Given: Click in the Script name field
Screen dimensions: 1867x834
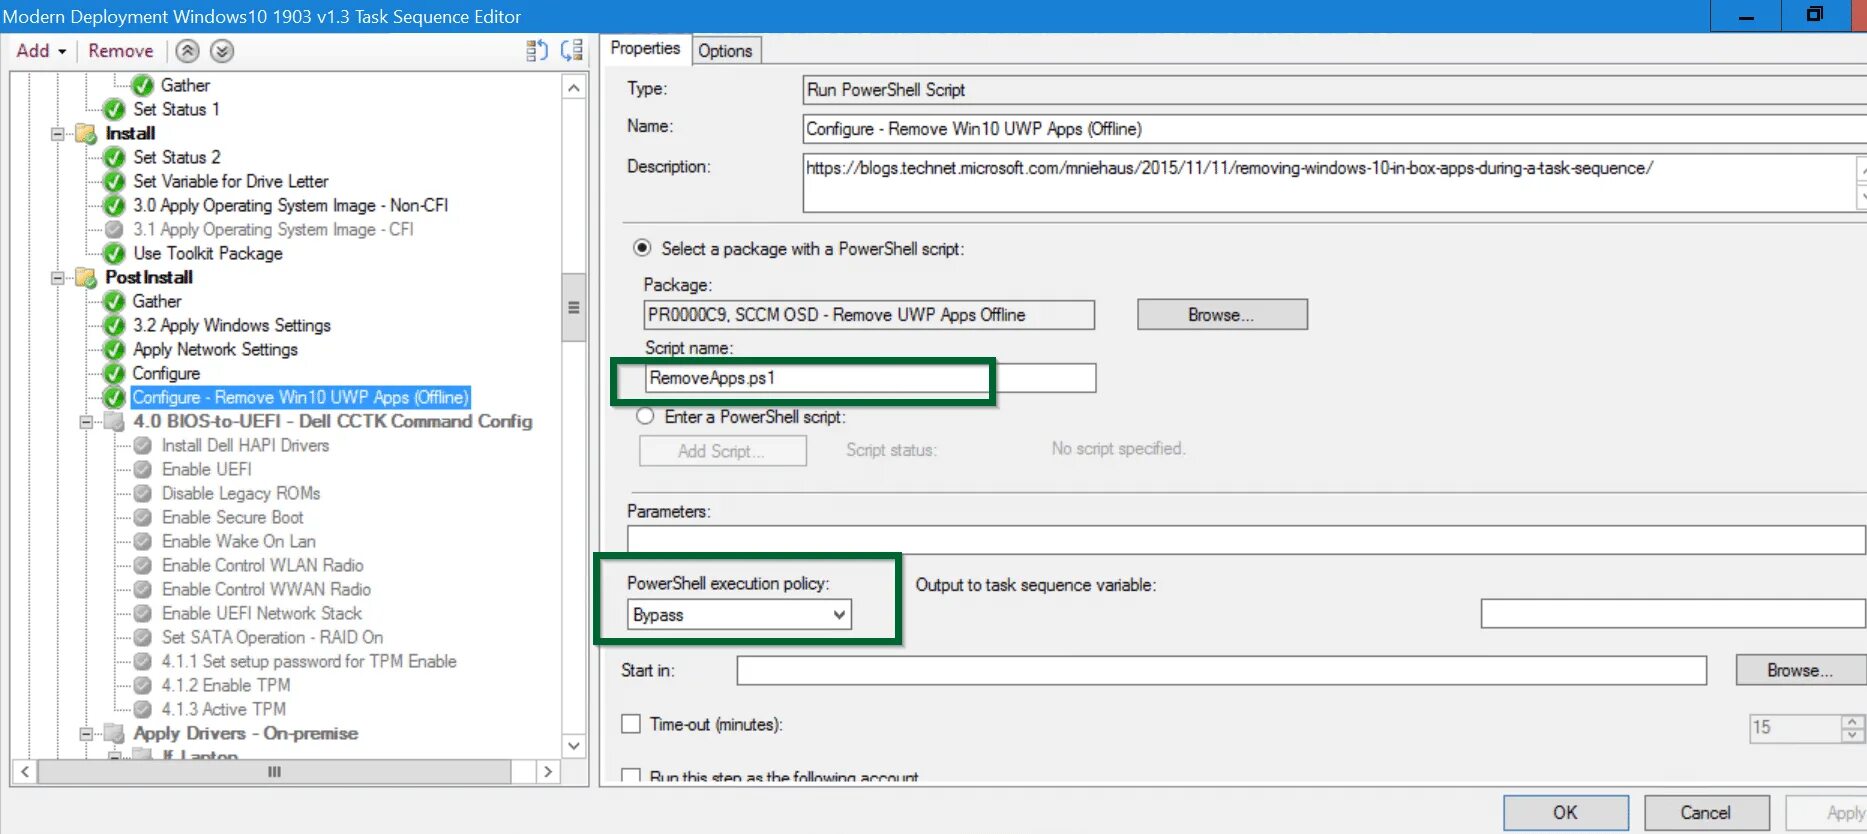Looking at the screenshot, I should click(870, 378).
